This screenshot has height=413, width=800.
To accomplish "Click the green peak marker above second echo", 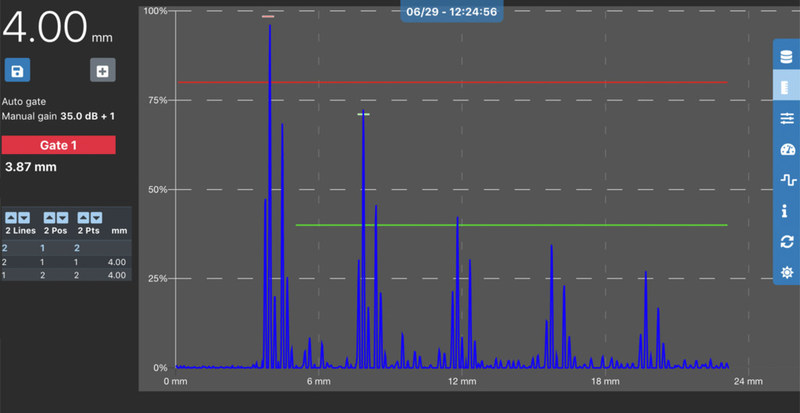I will click(x=363, y=114).
